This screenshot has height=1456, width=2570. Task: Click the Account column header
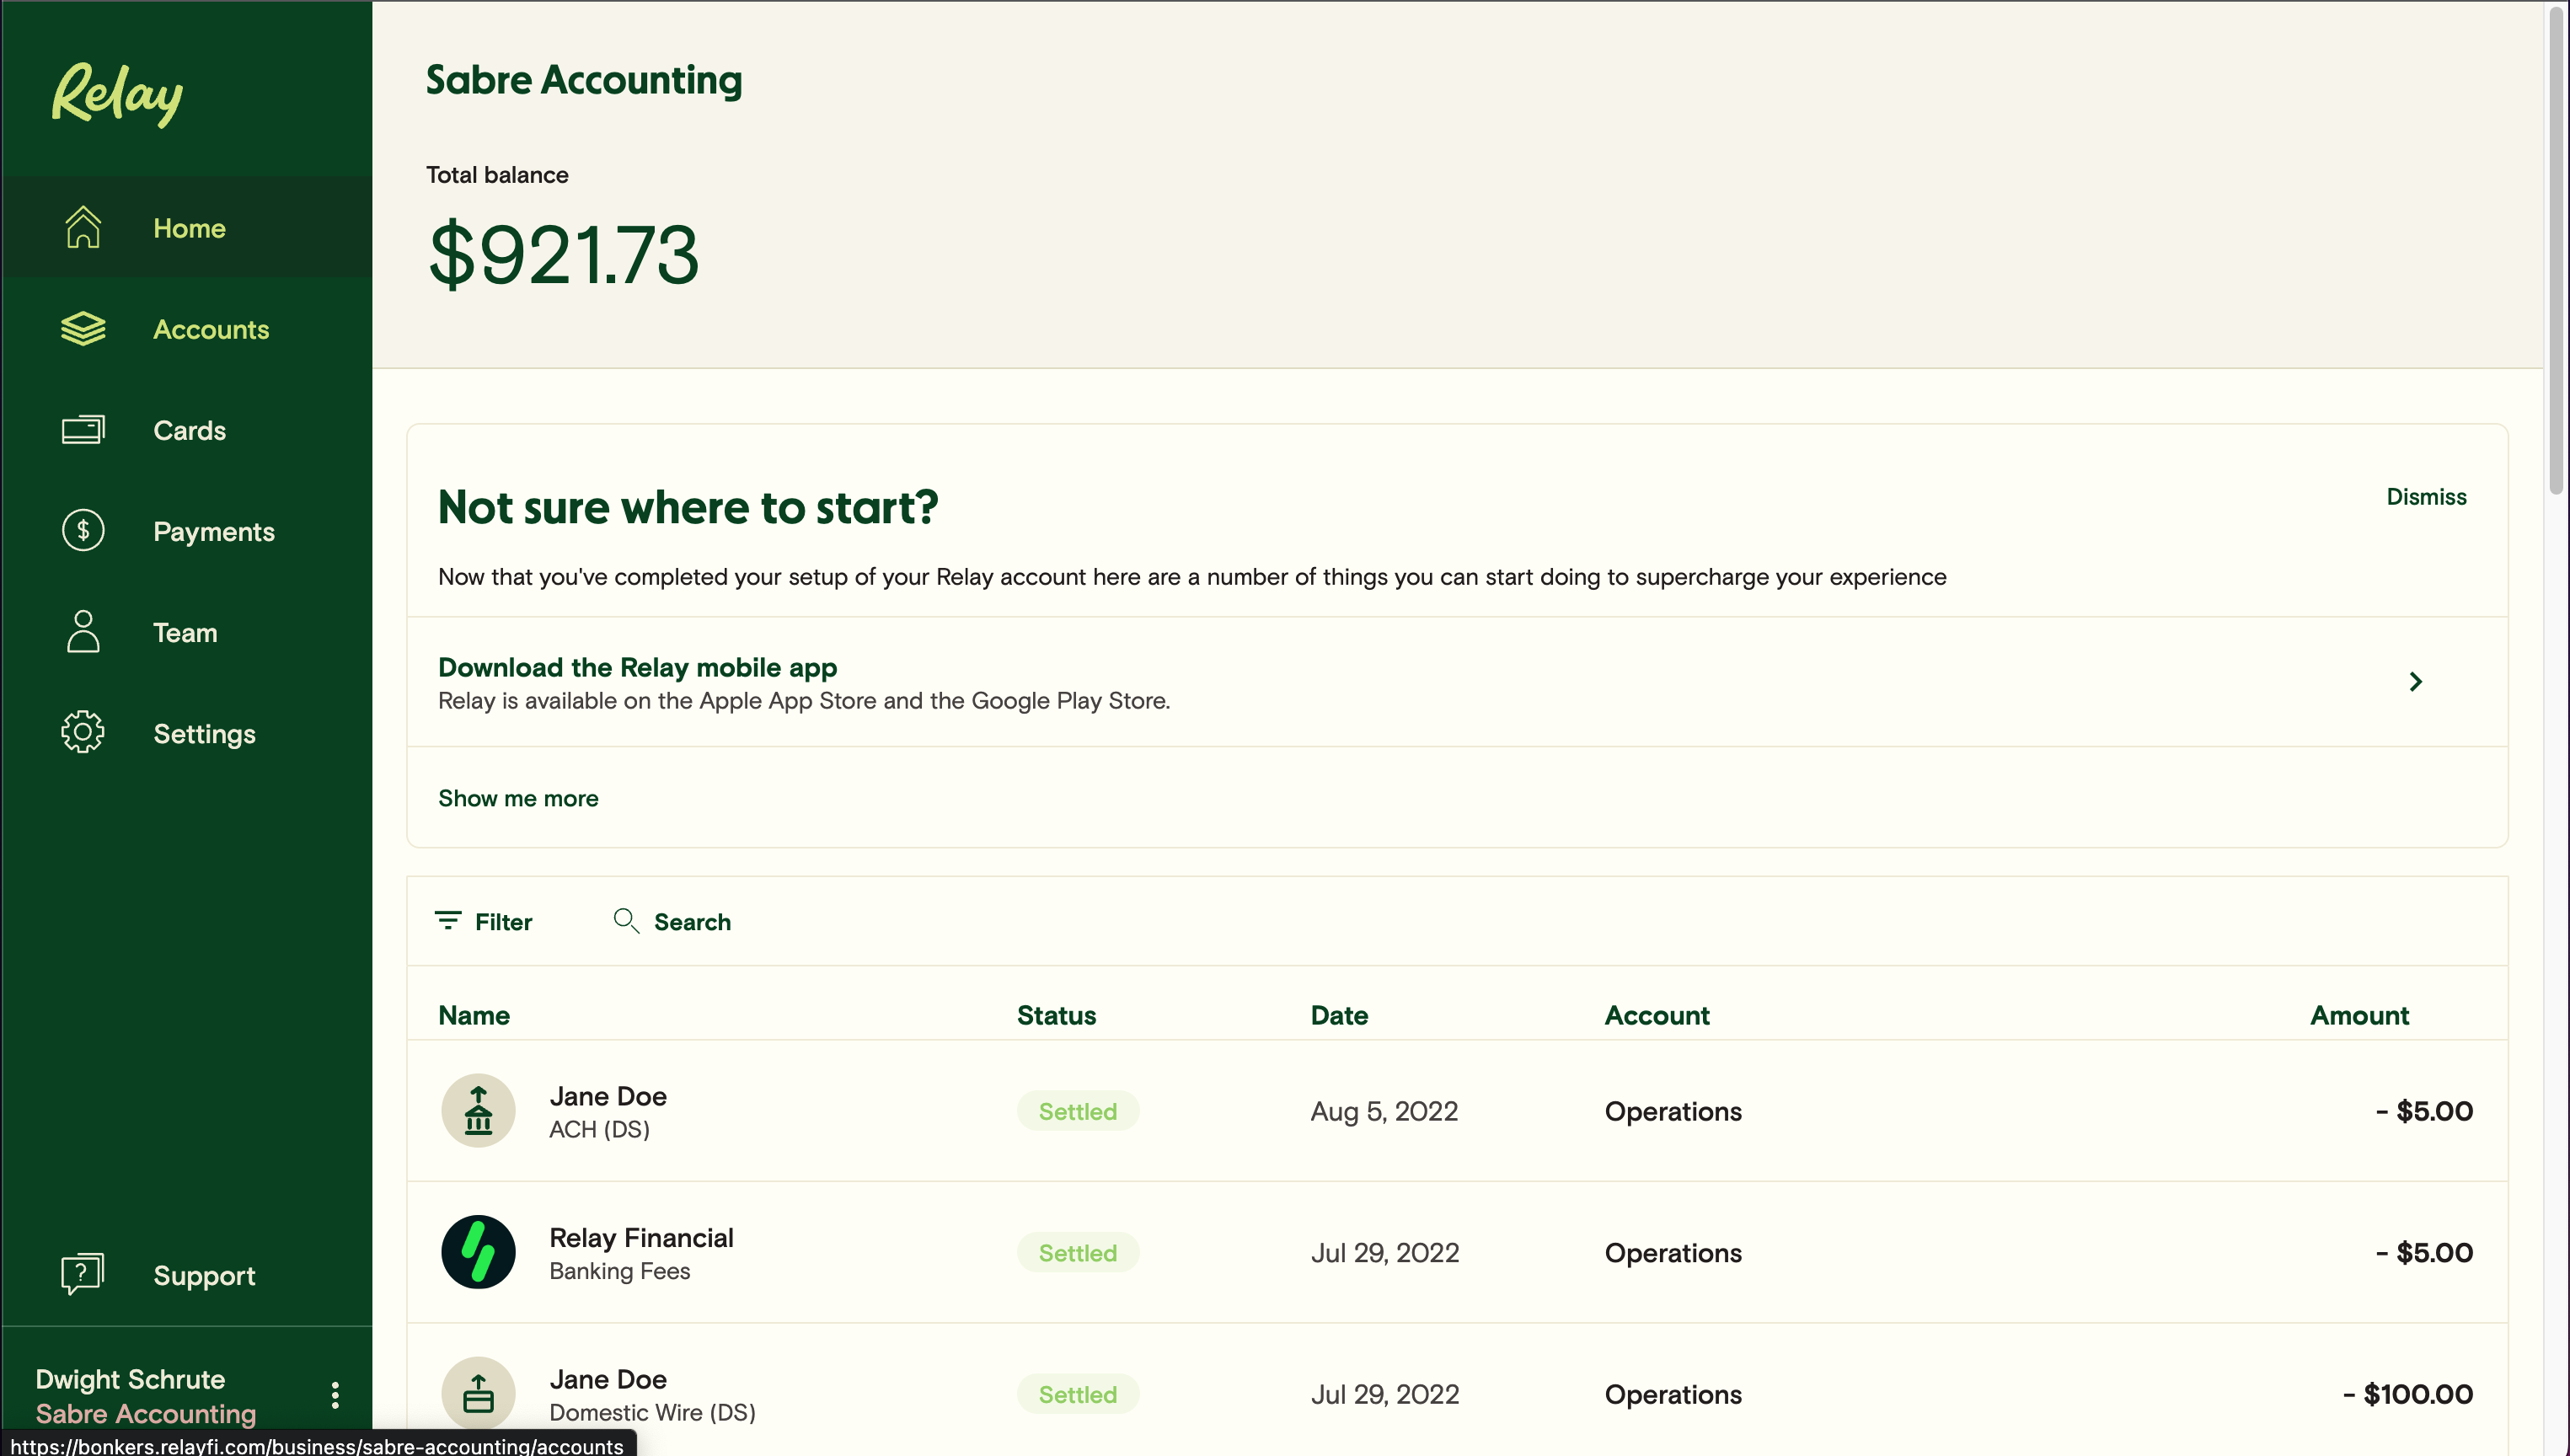pos(1657,1015)
